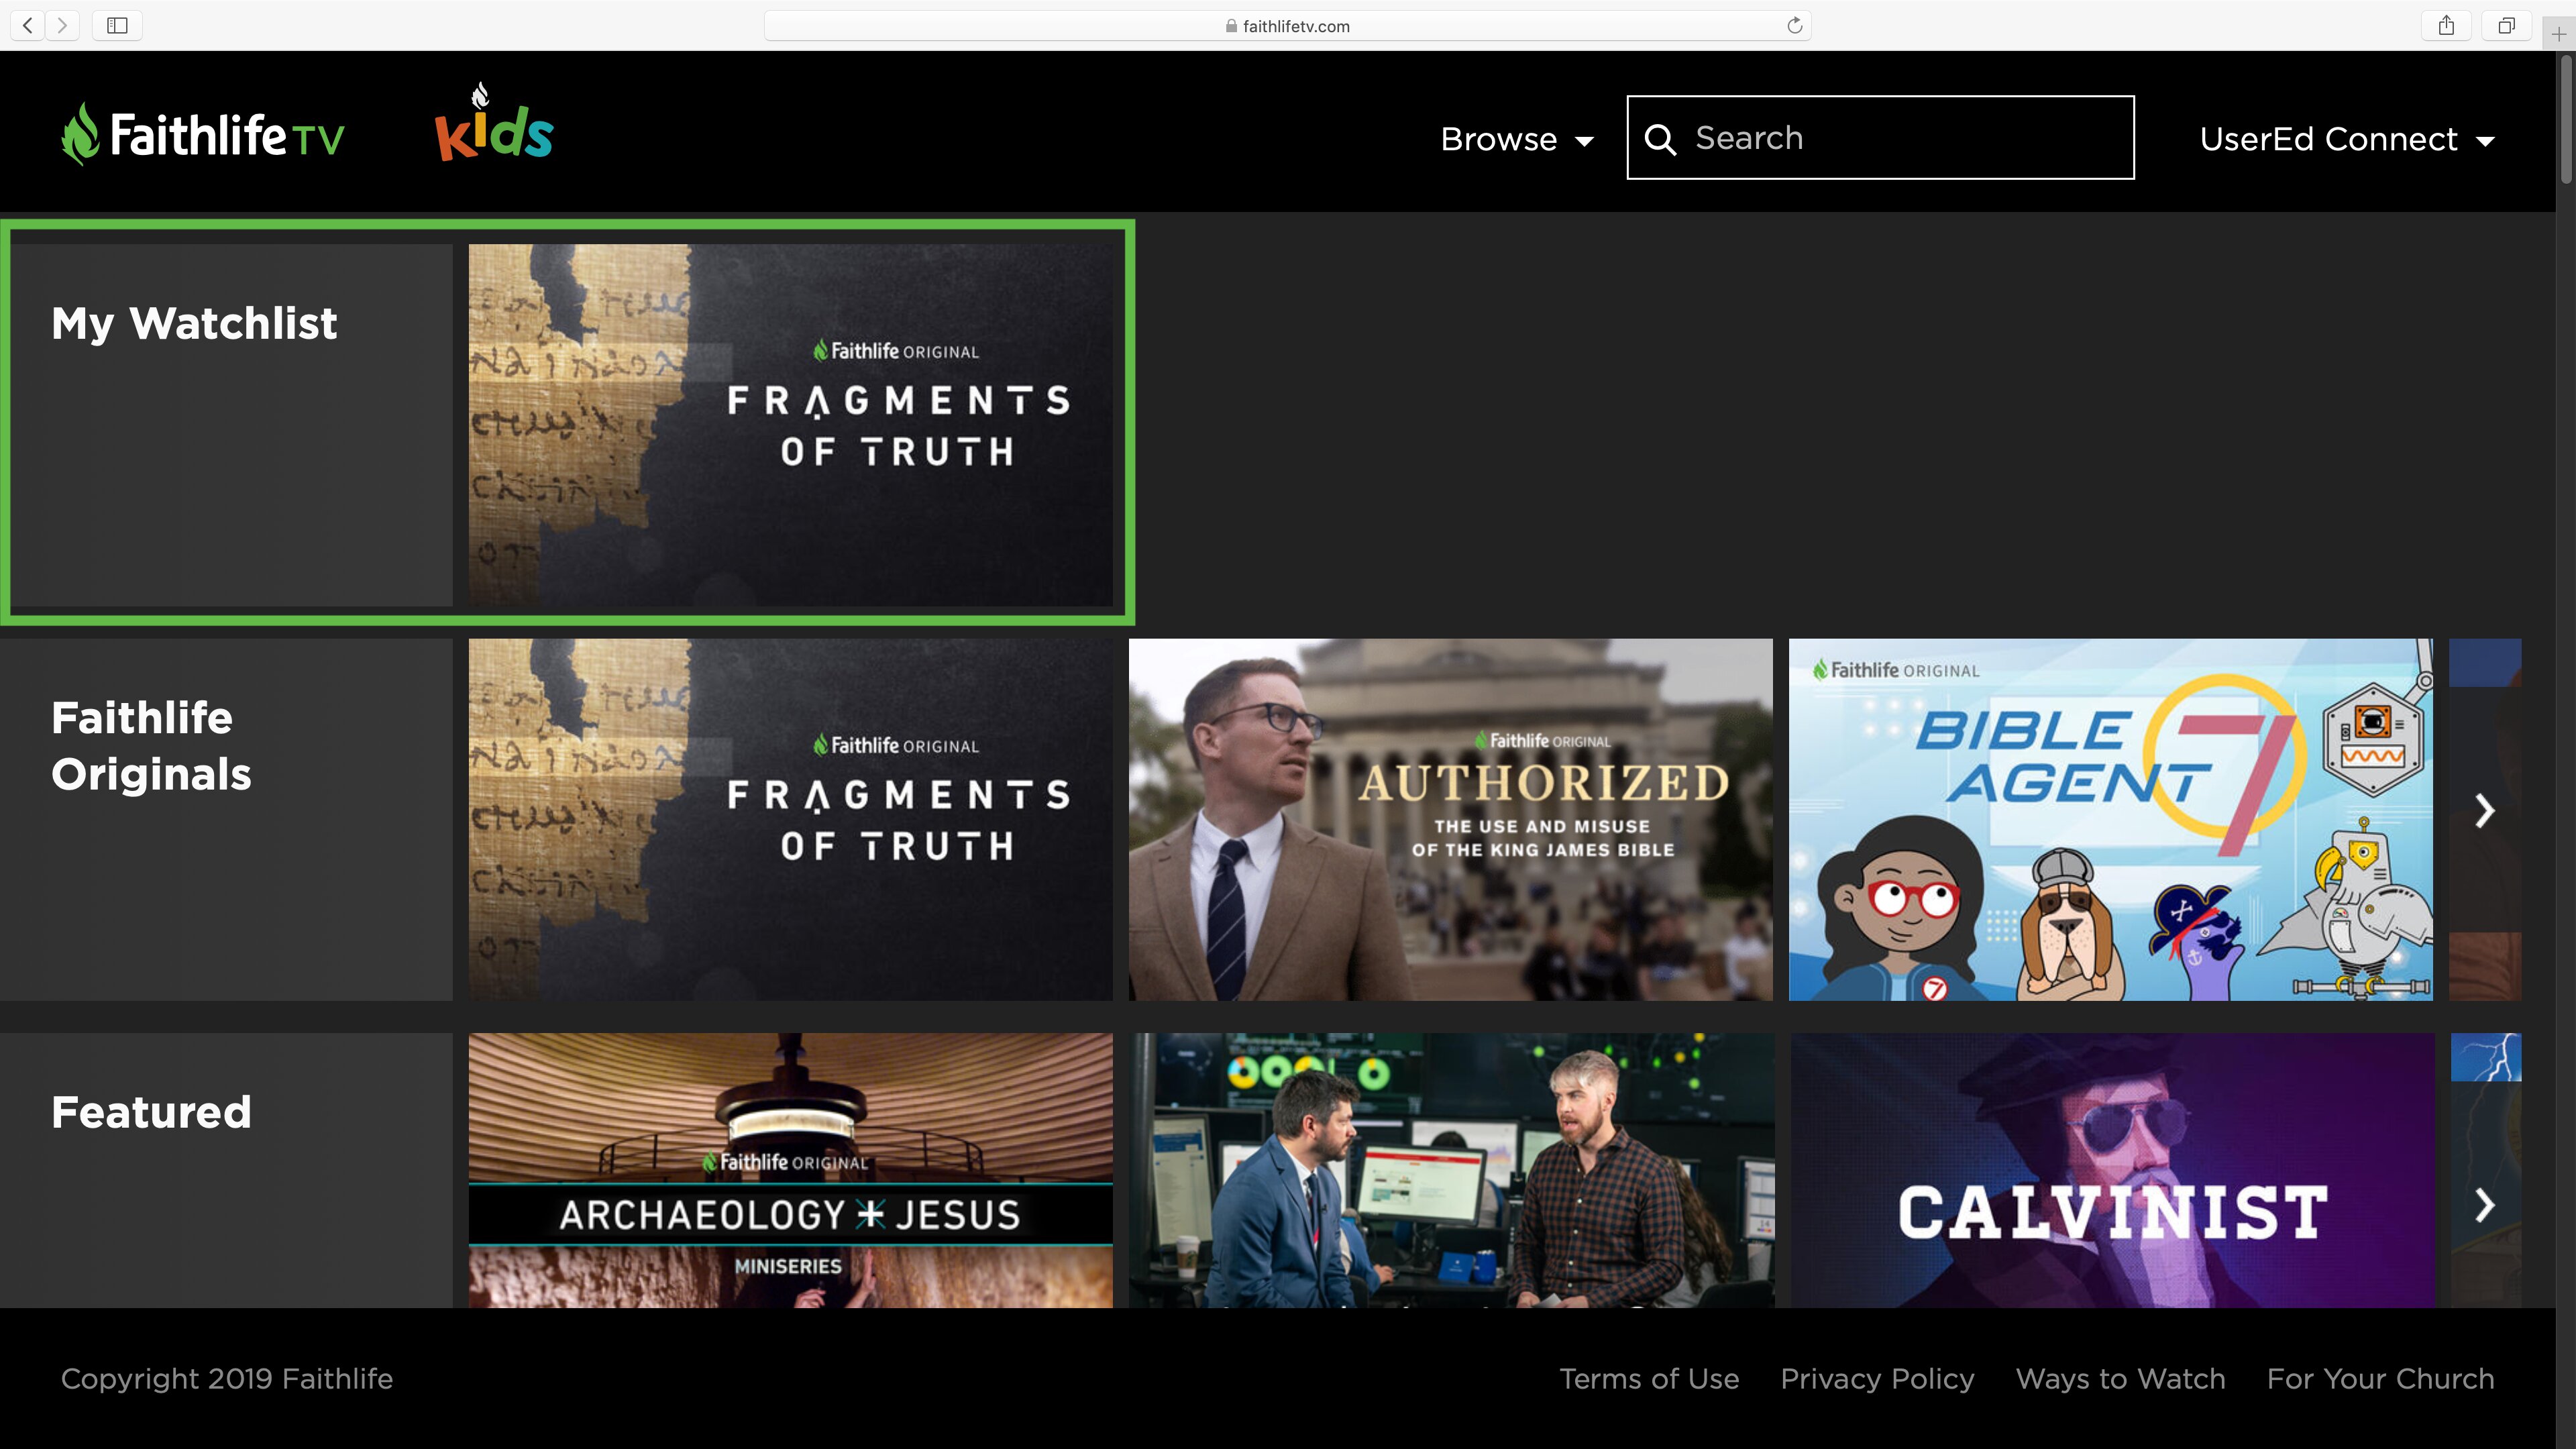The width and height of the screenshot is (2576, 1449).
Task: Advance the Featured row with right chevron
Action: coord(2485,1205)
